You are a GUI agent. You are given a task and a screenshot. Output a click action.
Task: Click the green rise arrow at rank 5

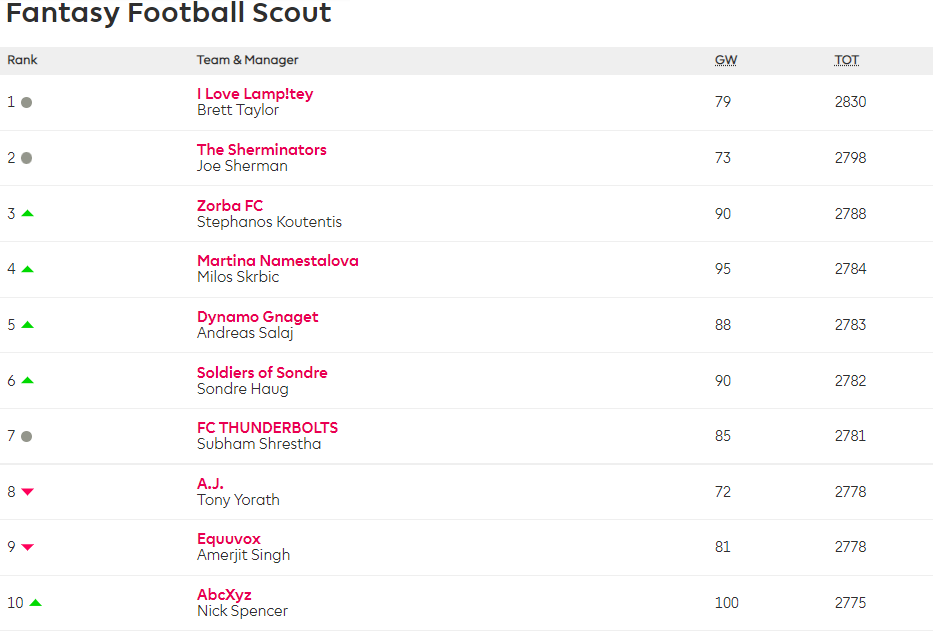pos(27,325)
